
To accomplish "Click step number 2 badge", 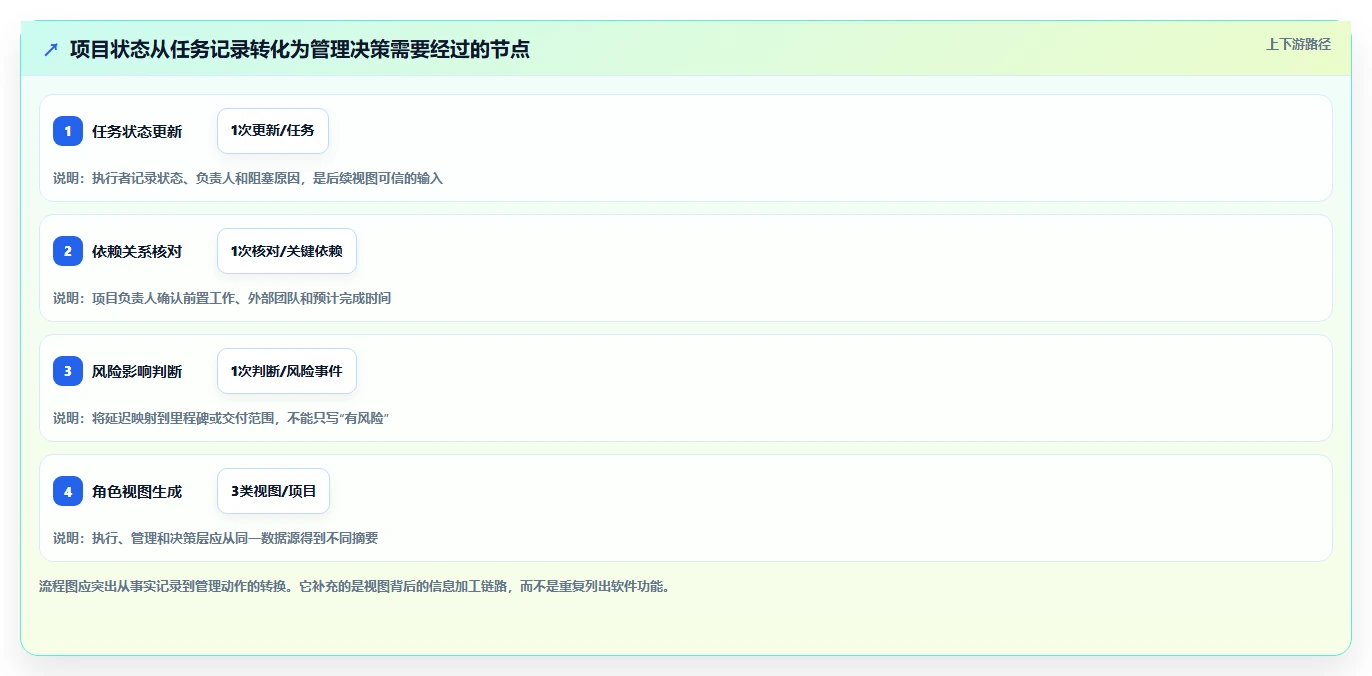I will (68, 251).
